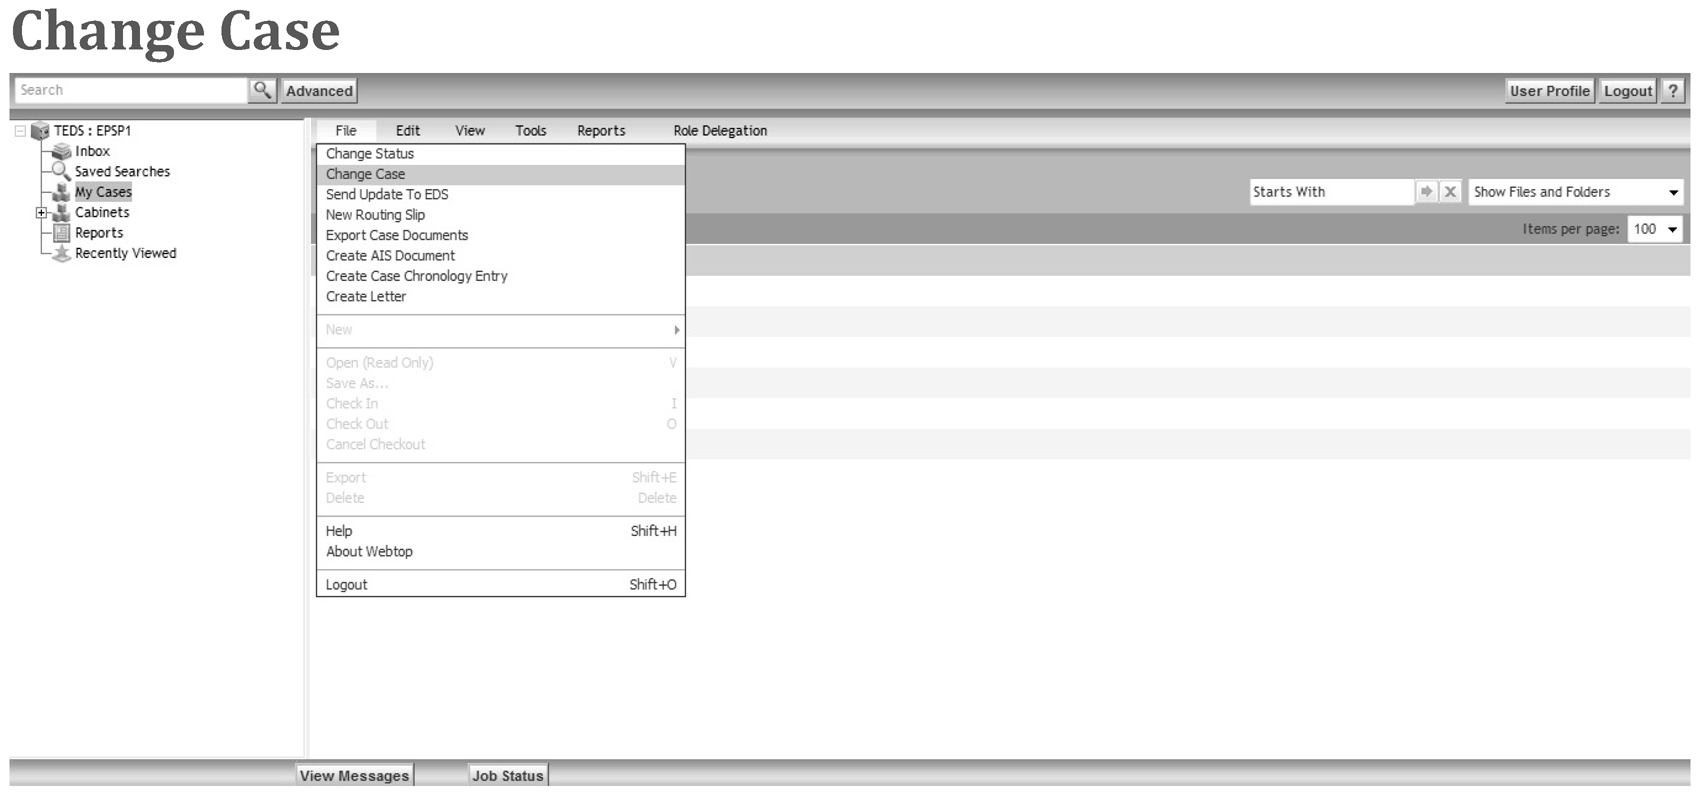Expand the Cabinets tree node
This screenshot has width=1697, height=793.
(41, 212)
